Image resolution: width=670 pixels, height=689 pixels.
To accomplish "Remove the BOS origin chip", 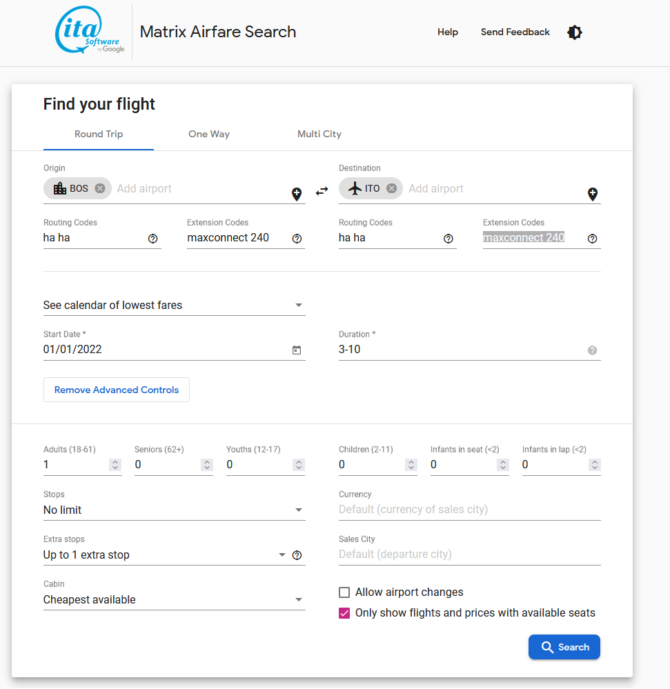I will pyautogui.click(x=100, y=188).
